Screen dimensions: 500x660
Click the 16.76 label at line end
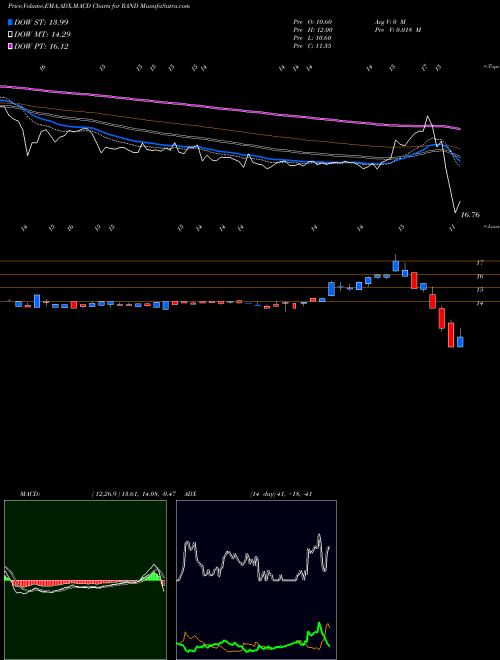(x=470, y=215)
